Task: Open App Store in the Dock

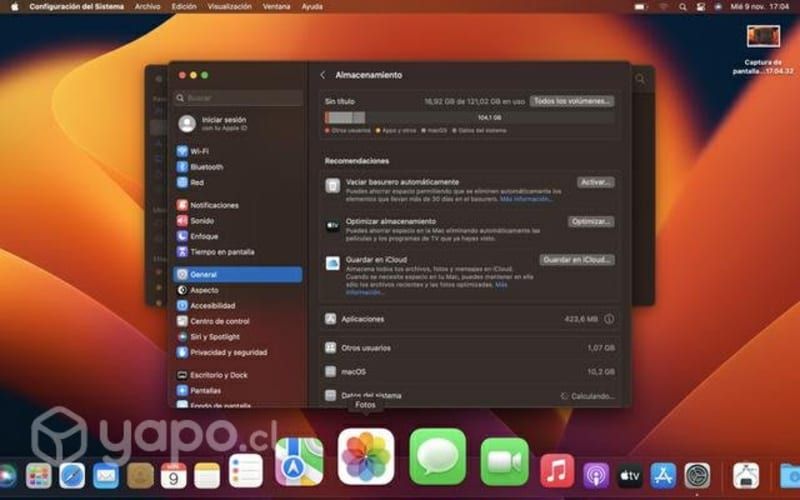Action: coord(663,476)
